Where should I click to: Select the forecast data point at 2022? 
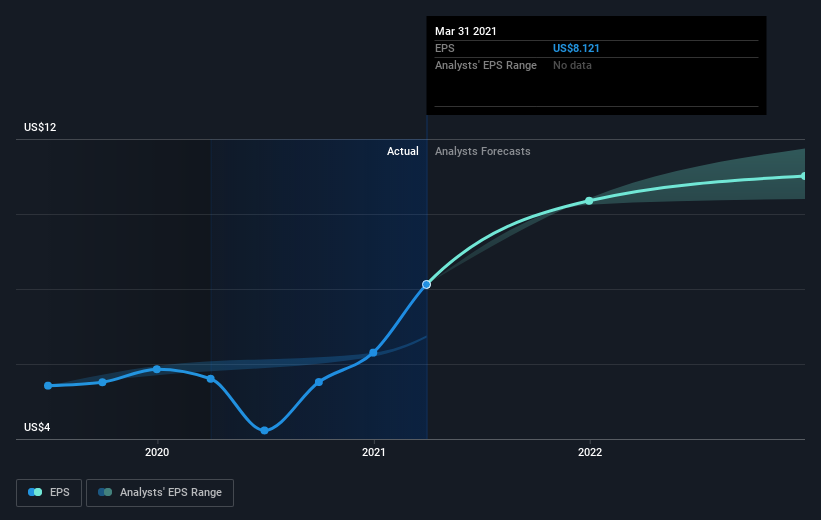(590, 201)
